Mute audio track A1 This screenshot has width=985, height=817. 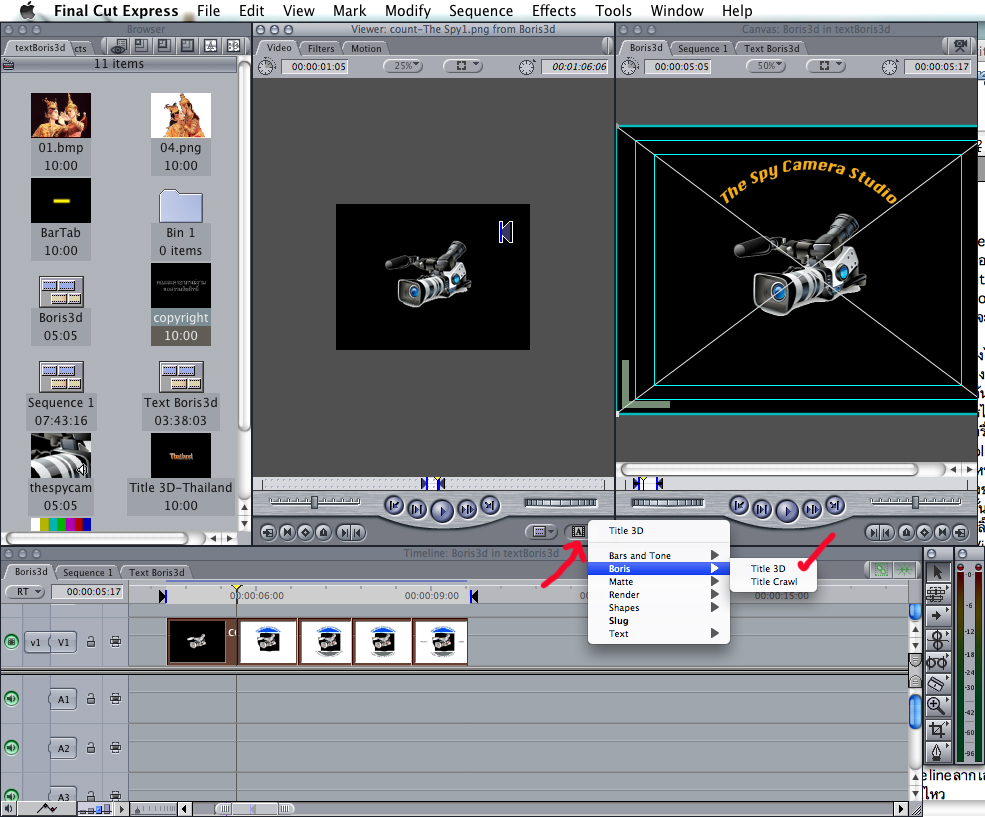click(12, 698)
